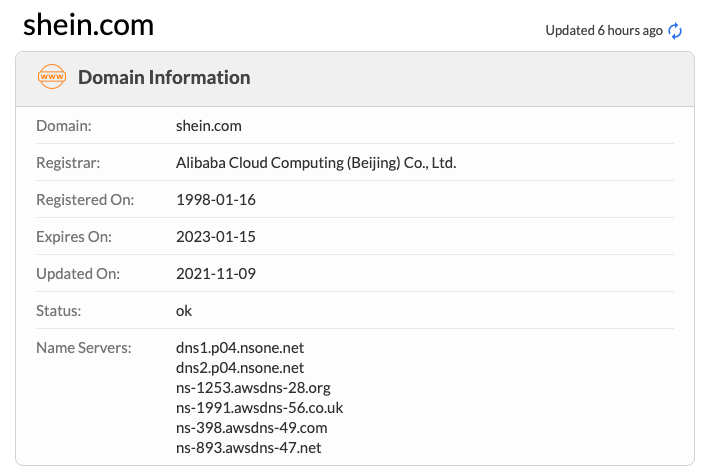Click name server ns-893.awsdns-47.net
708x476 pixels.
click(x=249, y=447)
